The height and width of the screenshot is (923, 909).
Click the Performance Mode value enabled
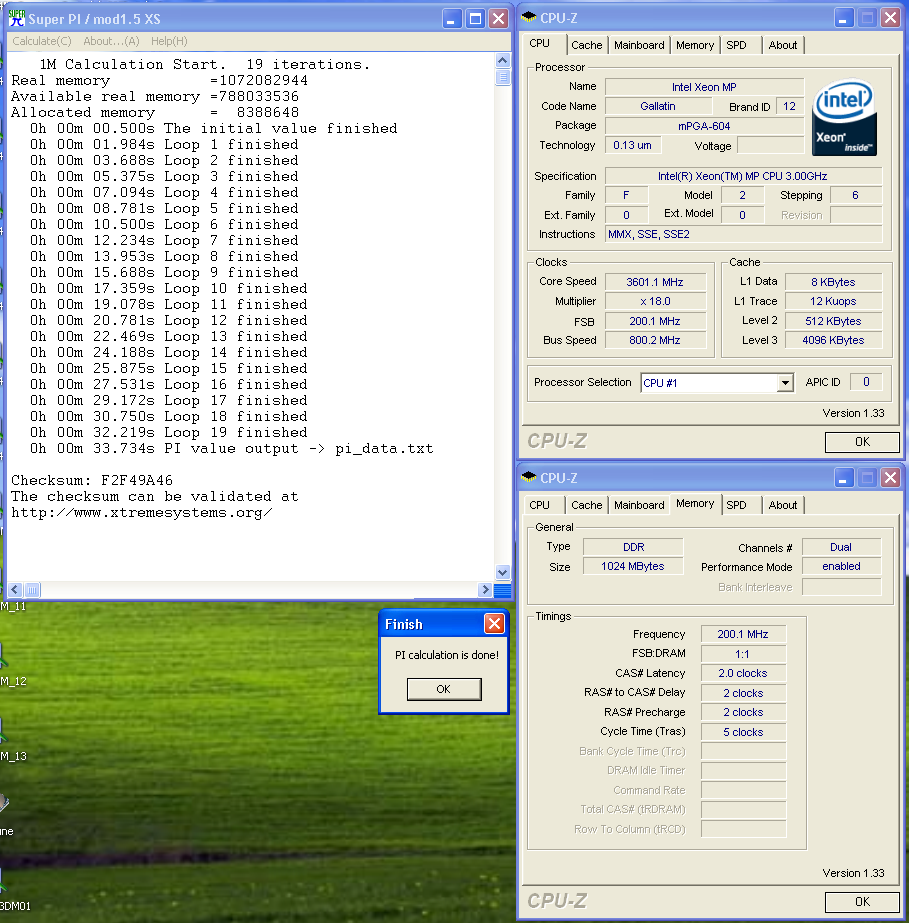pyautogui.click(x=841, y=566)
